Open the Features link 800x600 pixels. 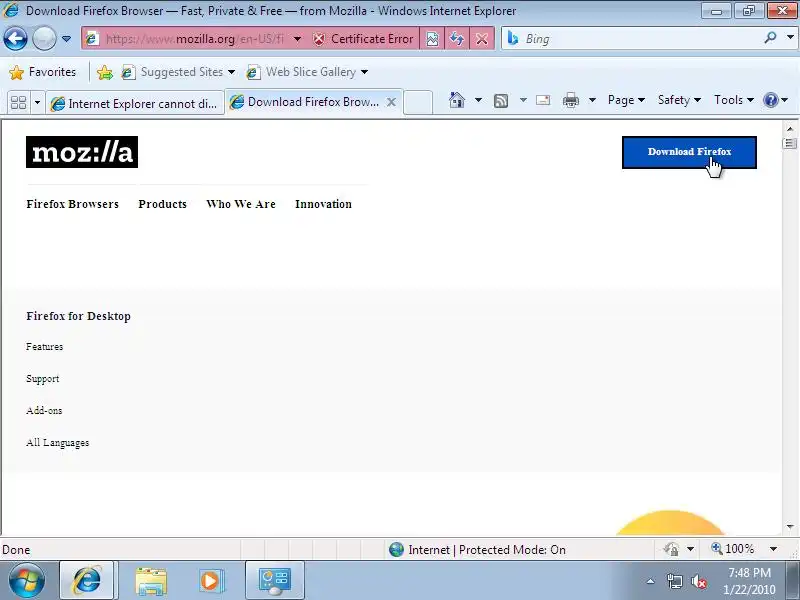(45, 347)
